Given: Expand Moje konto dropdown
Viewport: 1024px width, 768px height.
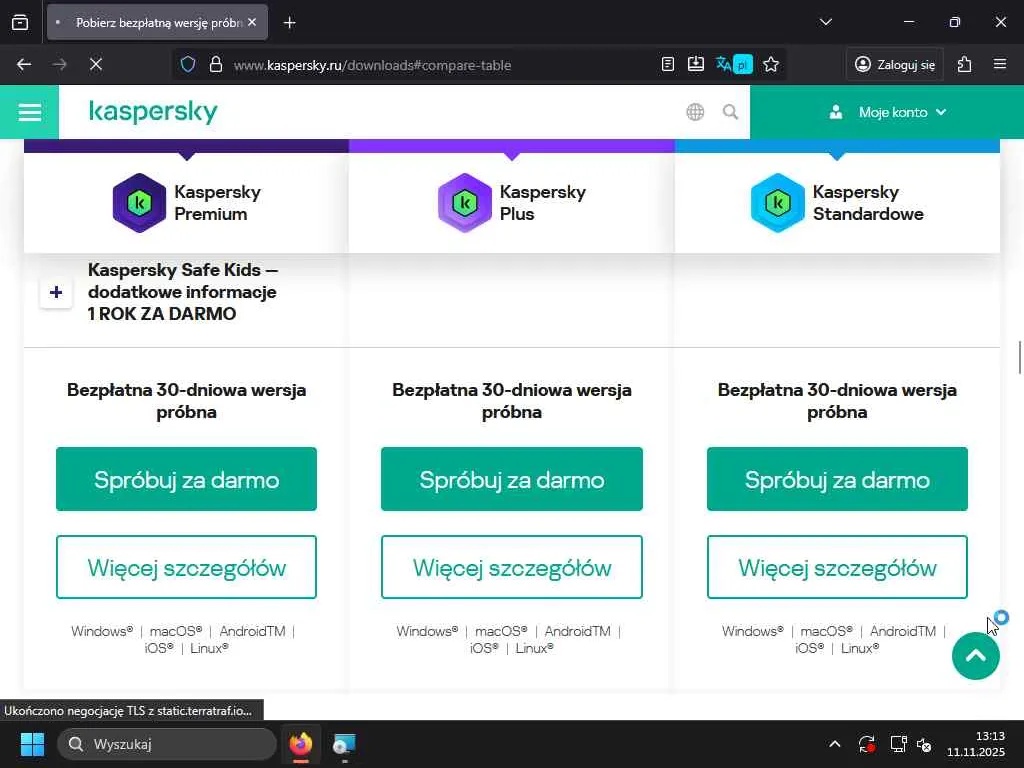Looking at the screenshot, I should coord(887,112).
